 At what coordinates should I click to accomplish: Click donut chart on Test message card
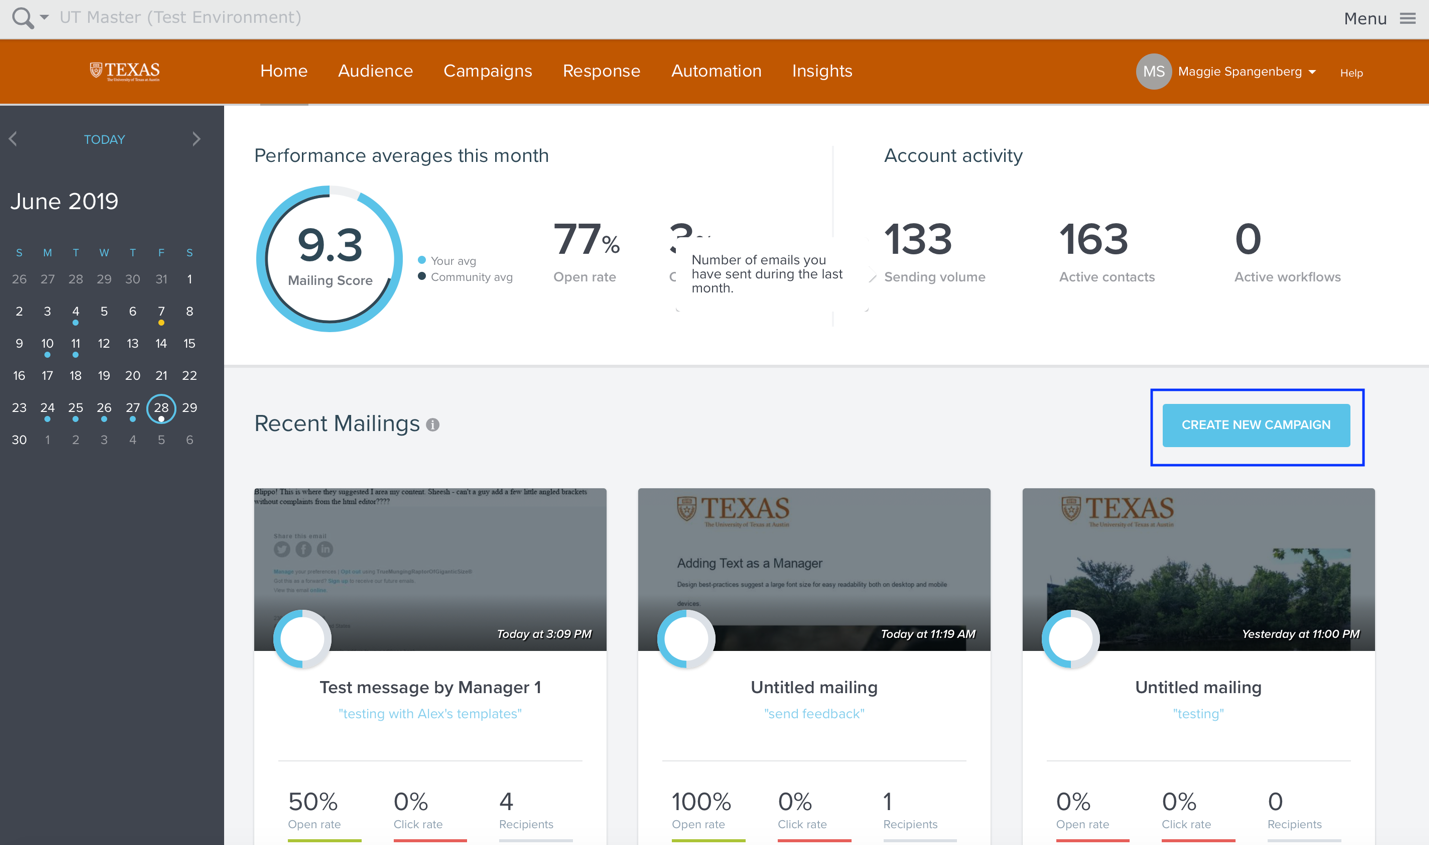(x=302, y=638)
